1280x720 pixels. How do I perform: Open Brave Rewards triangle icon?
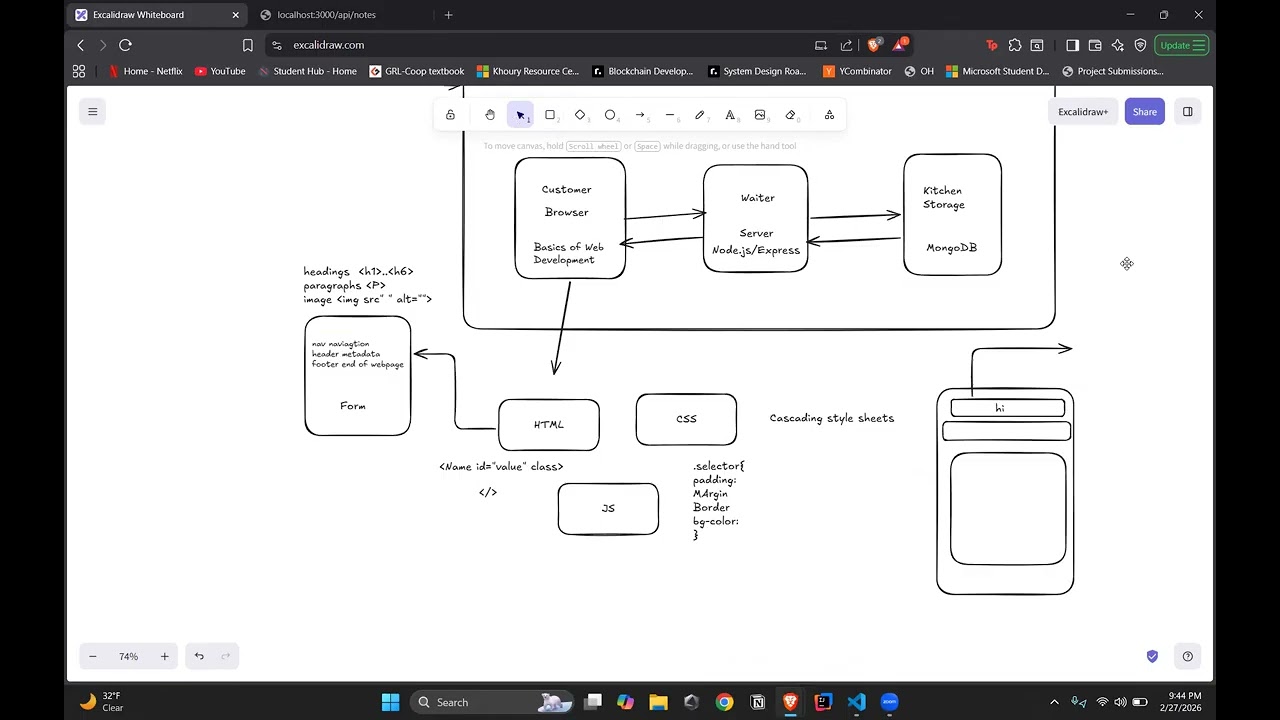pyautogui.click(x=899, y=45)
